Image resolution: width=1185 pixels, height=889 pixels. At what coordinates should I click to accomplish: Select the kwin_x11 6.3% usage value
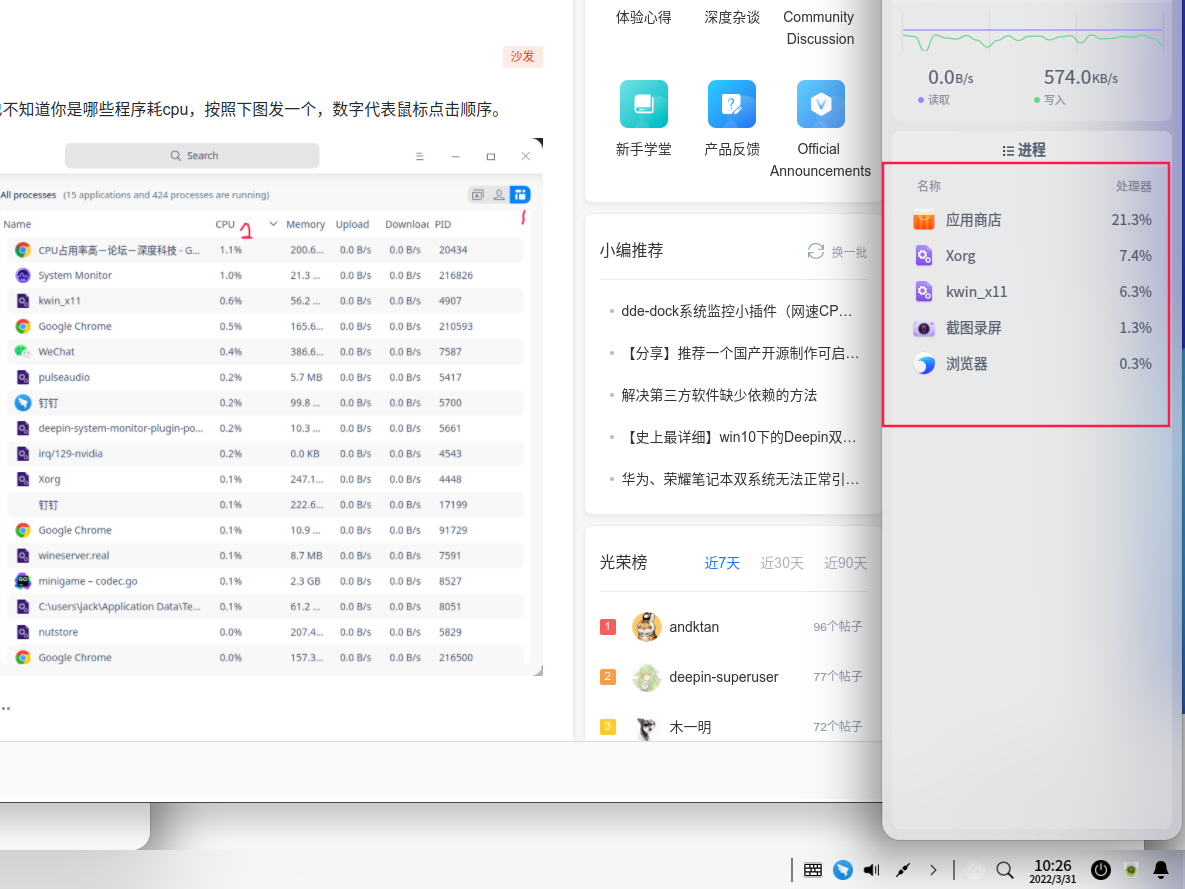[1135, 292]
